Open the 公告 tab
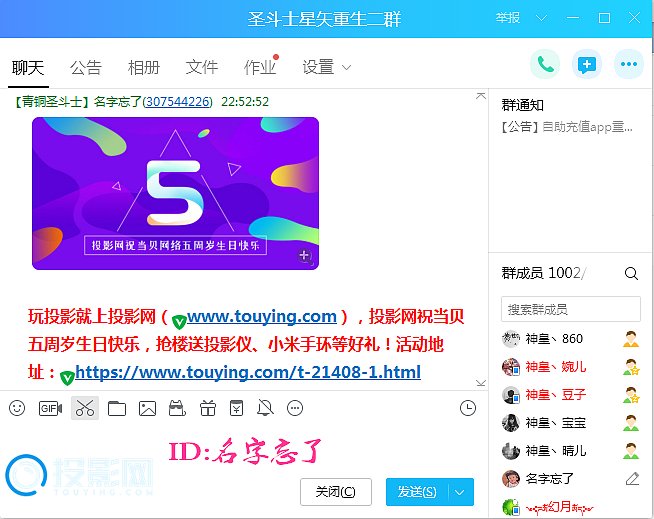Viewport: 654px width, 519px height. (86, 68)
